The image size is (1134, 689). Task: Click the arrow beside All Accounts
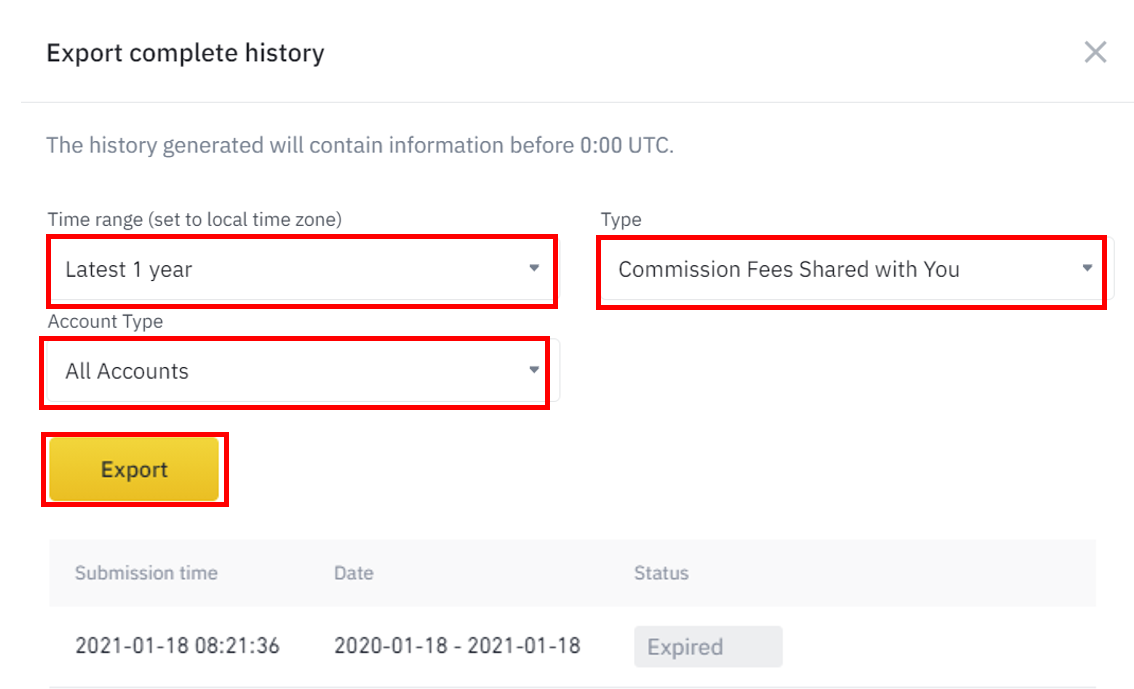point(534,370)
